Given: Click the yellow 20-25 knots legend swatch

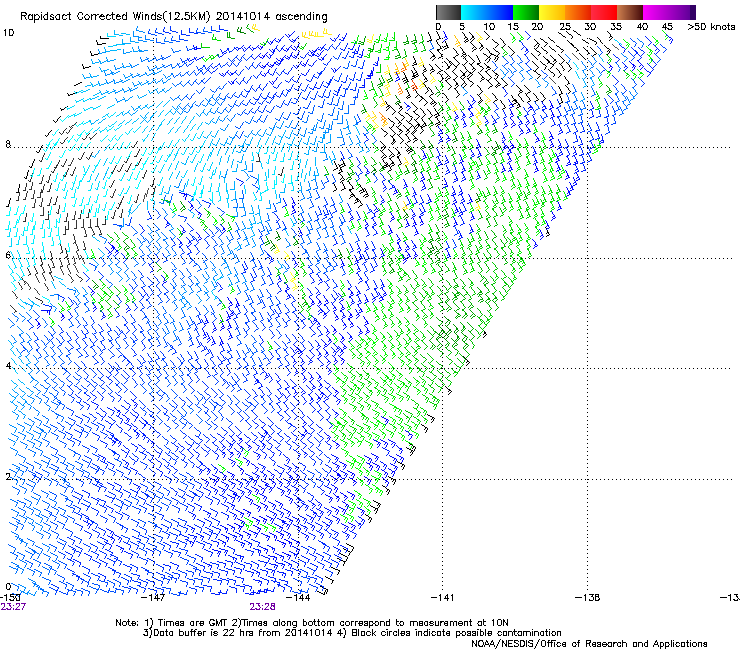Looking at the screenshot, I should tap(552, 12).
